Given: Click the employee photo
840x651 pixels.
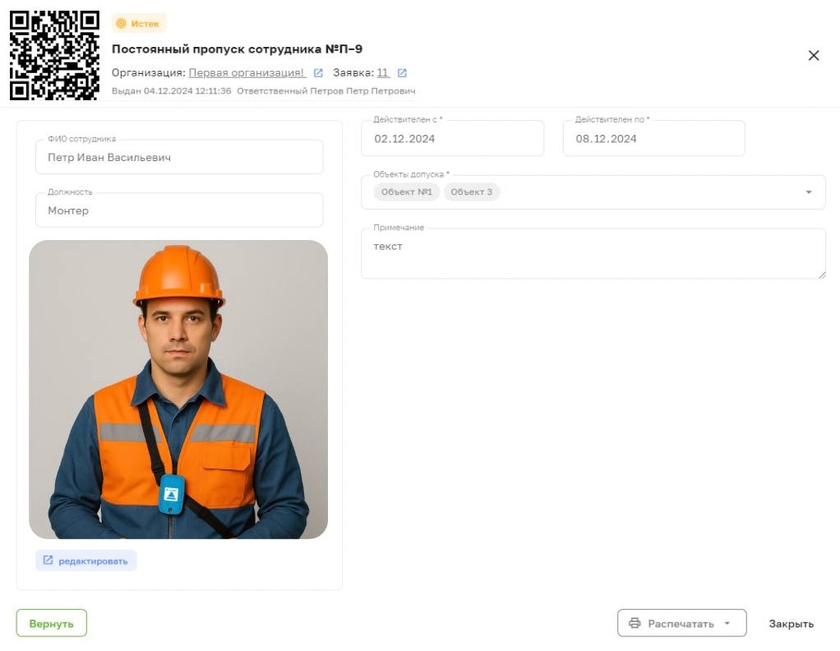Looking at the screenshot, I should point(178,389).
